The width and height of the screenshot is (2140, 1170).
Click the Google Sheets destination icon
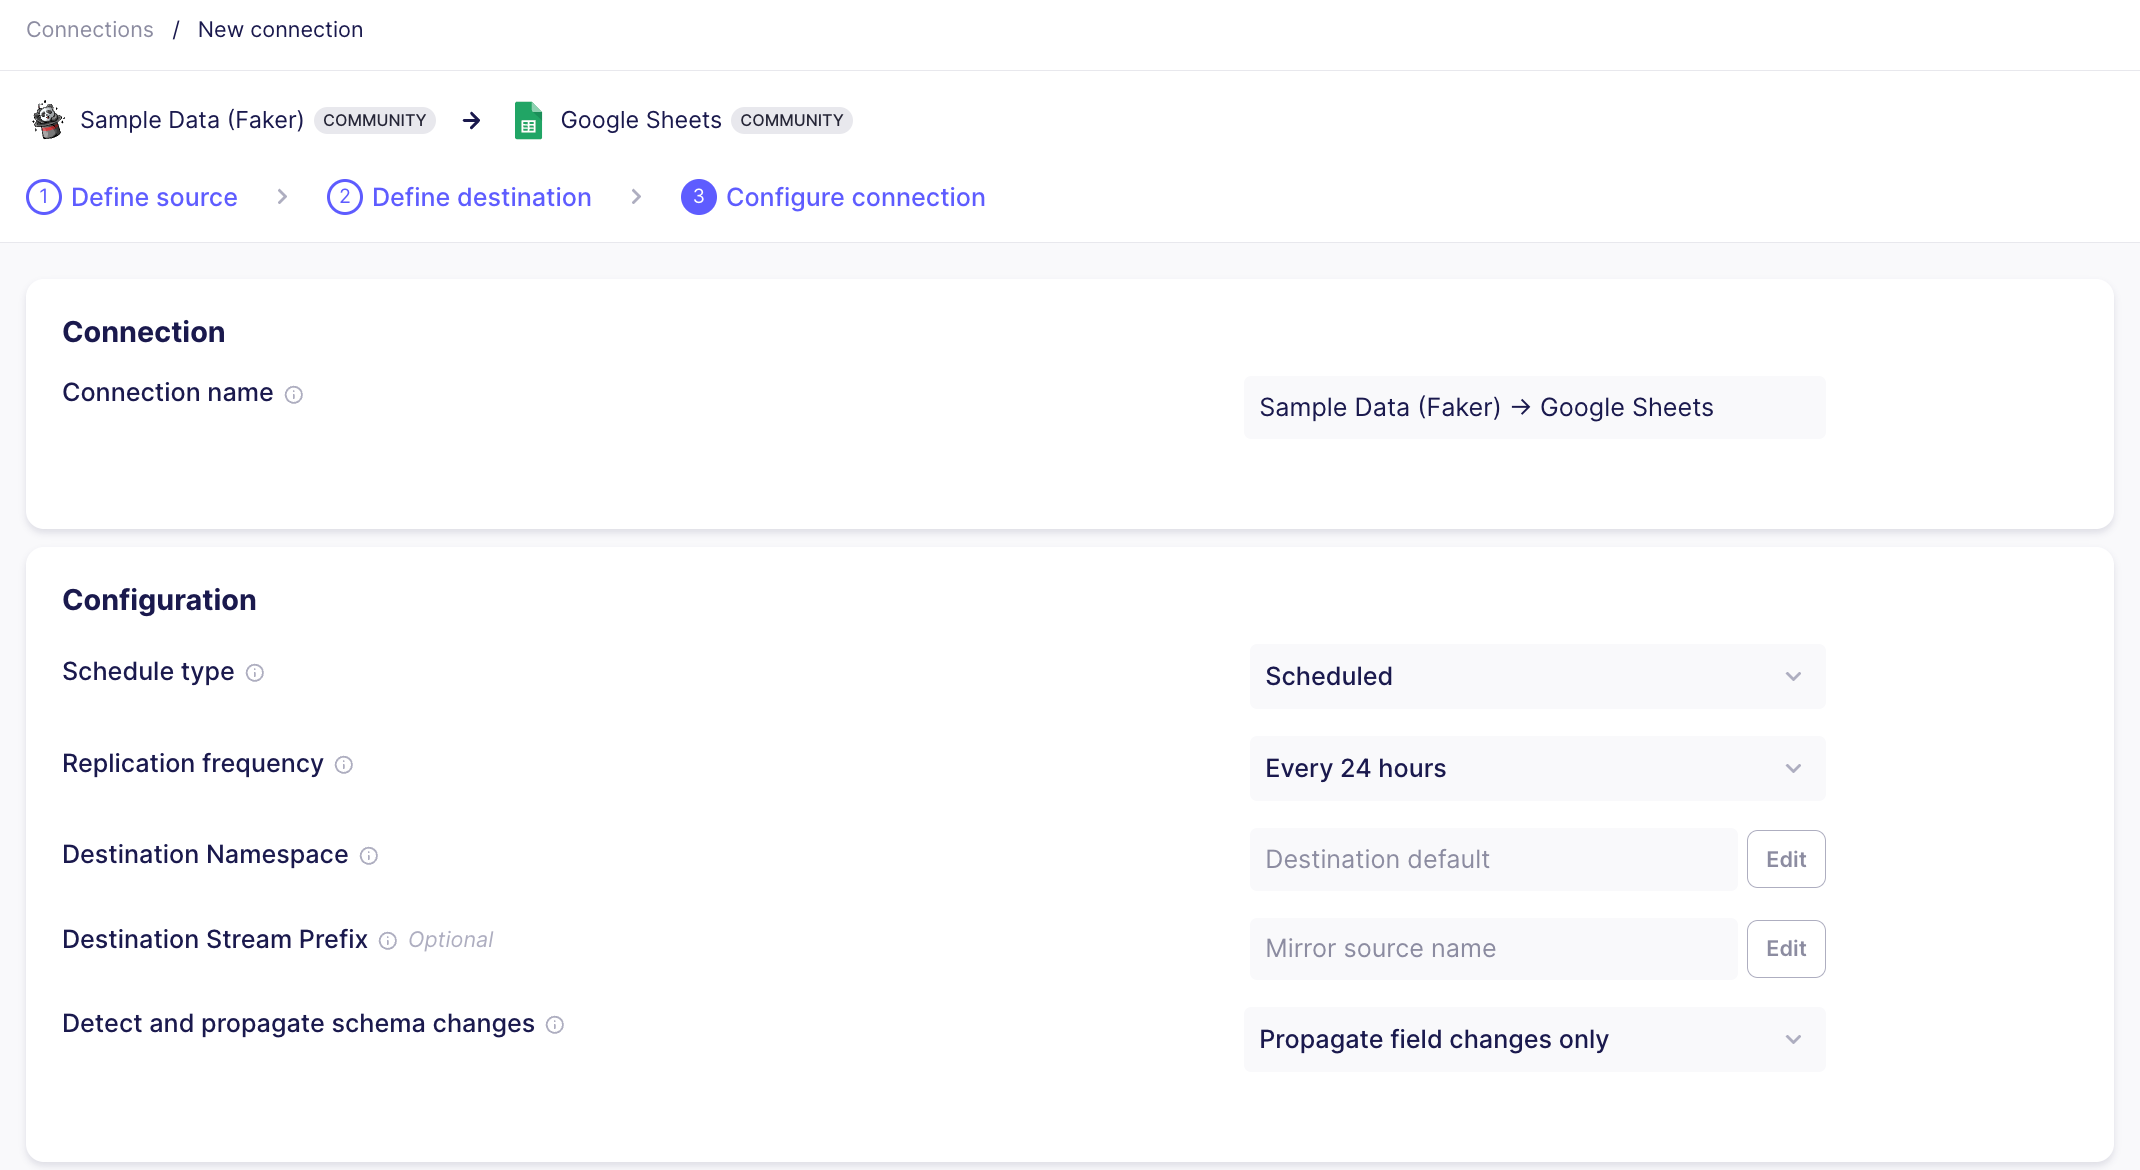coord(528,120)
